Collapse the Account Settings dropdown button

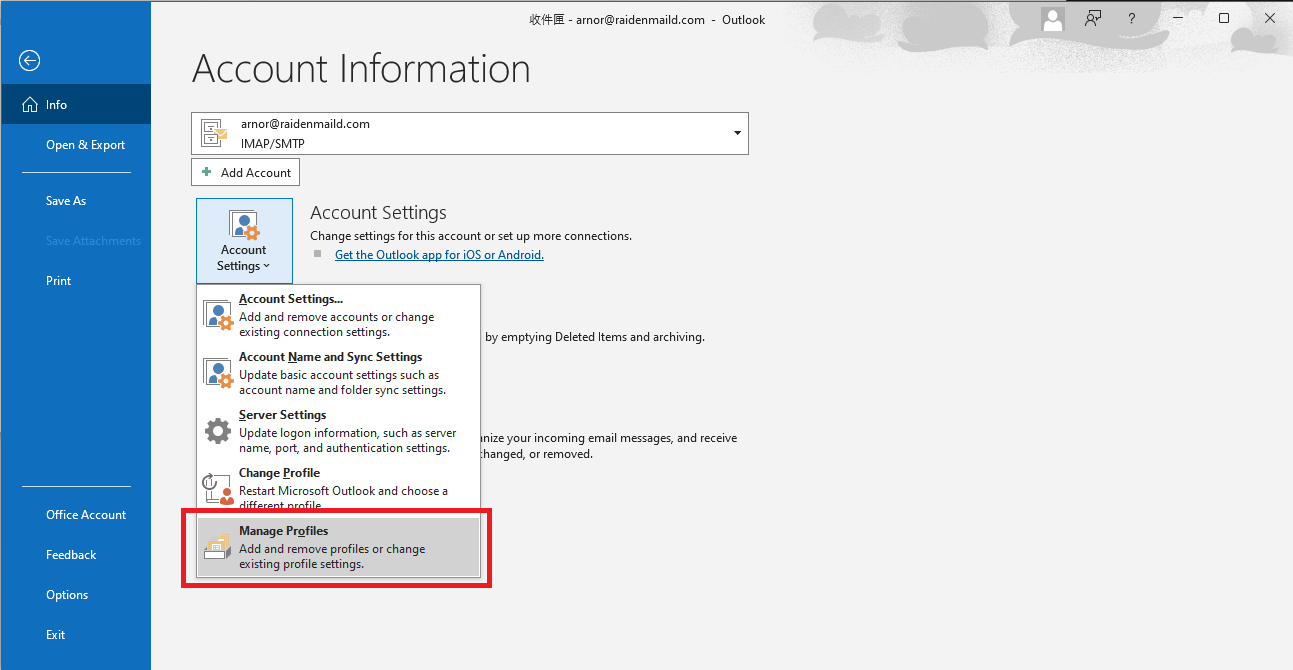click(x=244, y=240)
